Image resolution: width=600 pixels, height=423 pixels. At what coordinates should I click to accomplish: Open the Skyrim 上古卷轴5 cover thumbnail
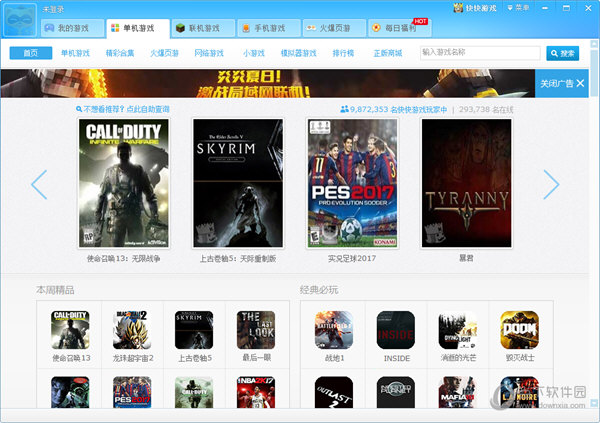coord(238,184)
